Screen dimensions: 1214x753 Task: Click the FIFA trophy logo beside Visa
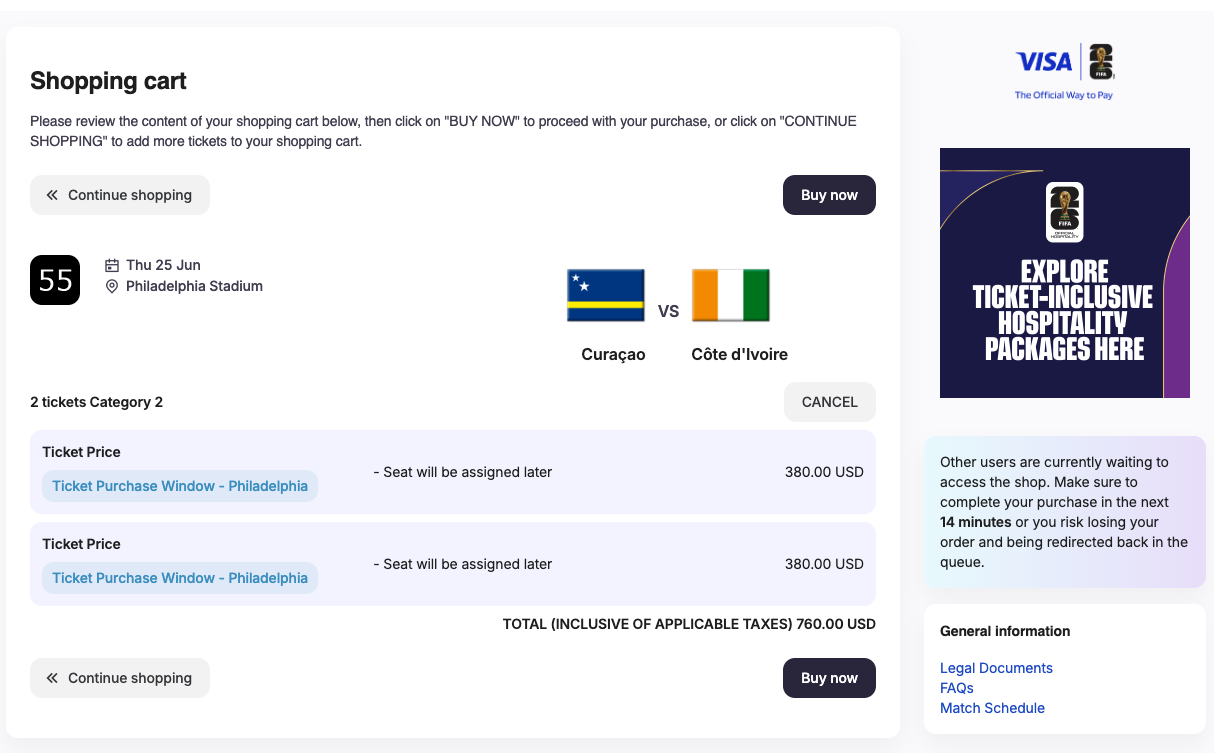[x=1101, y=62]
